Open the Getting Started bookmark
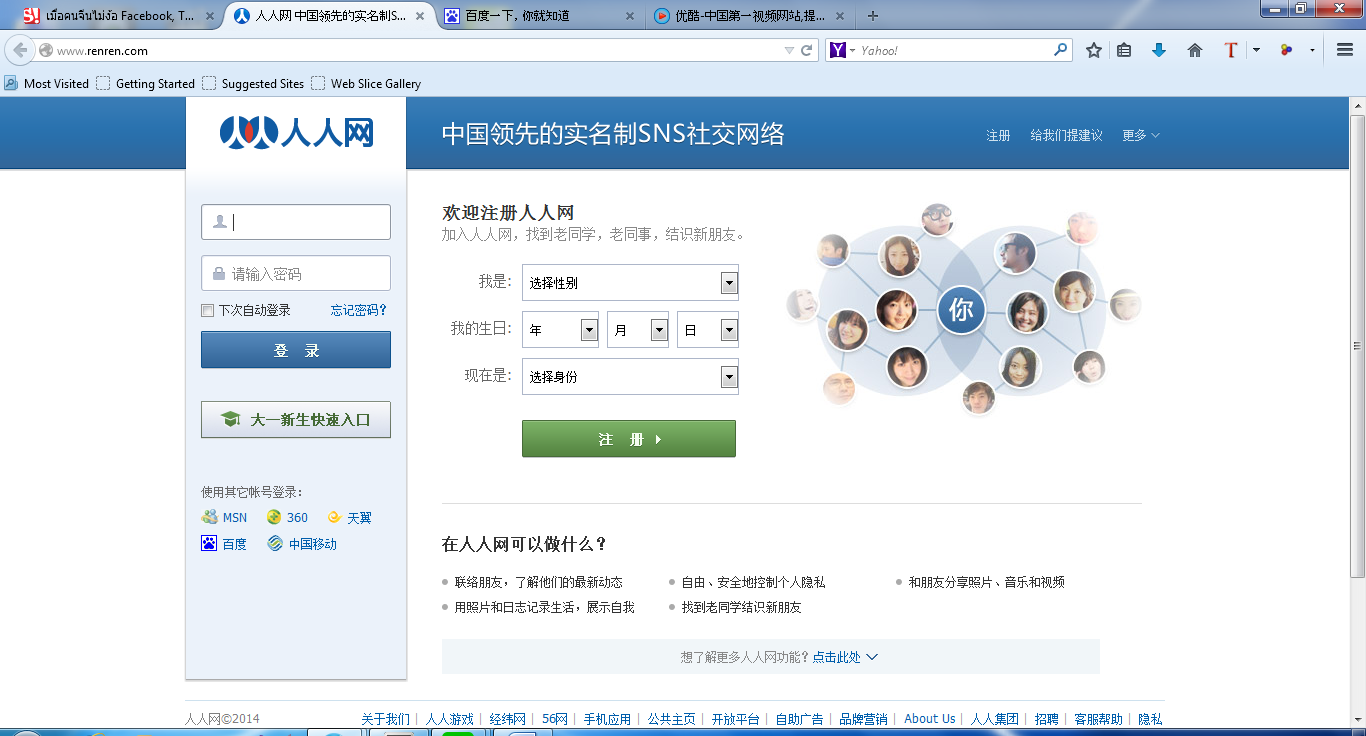 [146, 84]
